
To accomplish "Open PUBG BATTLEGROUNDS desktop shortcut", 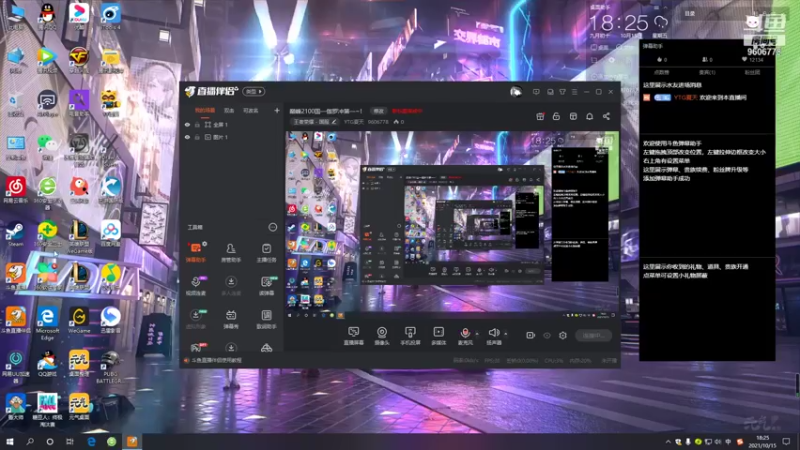I will coord(110,367).
